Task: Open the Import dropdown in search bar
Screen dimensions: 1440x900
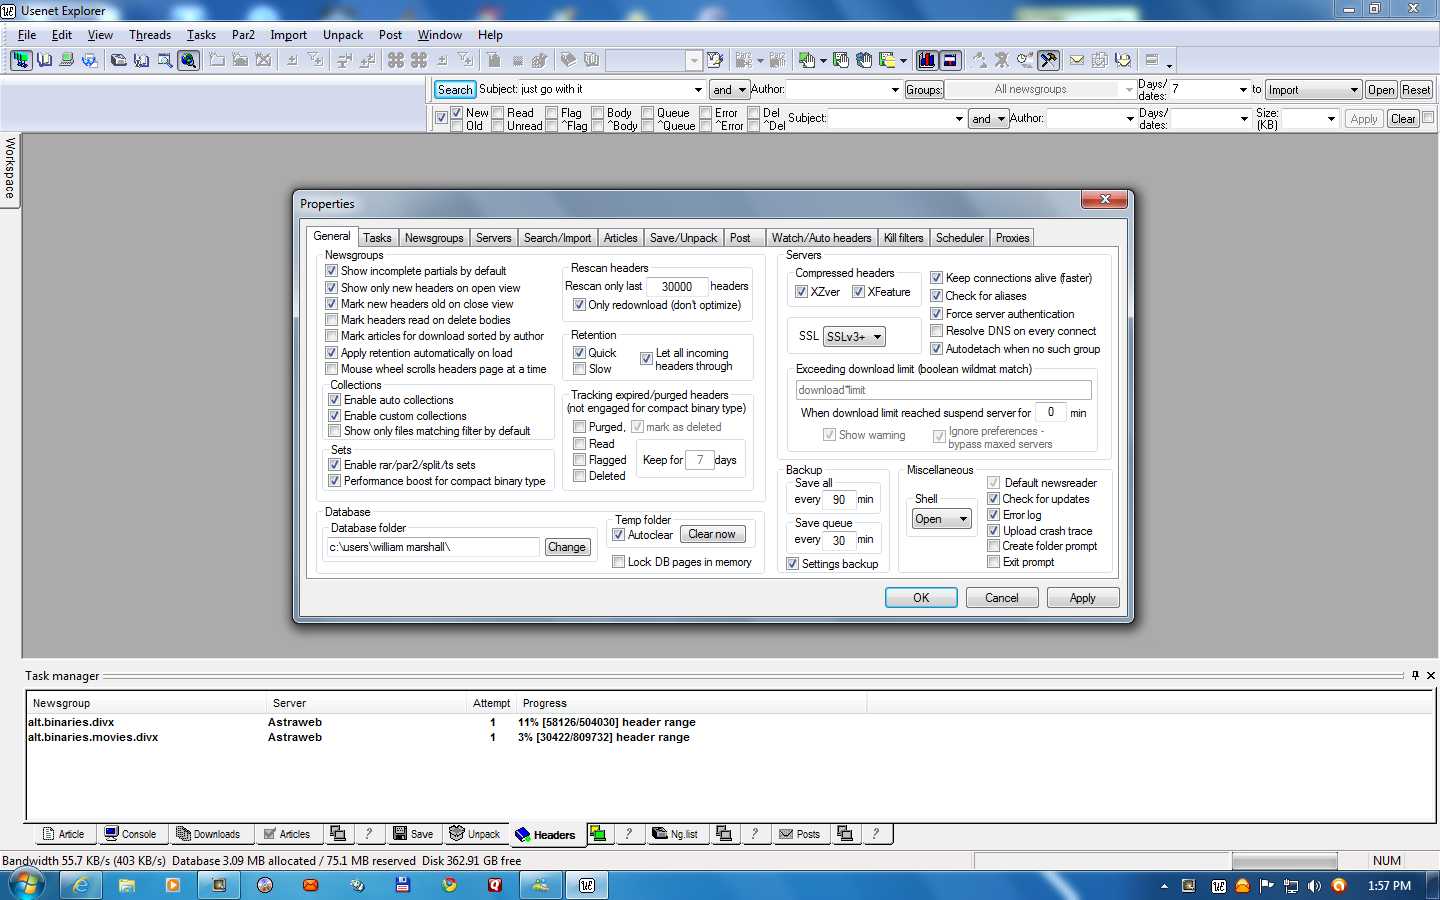Action: pos(1313,90)
